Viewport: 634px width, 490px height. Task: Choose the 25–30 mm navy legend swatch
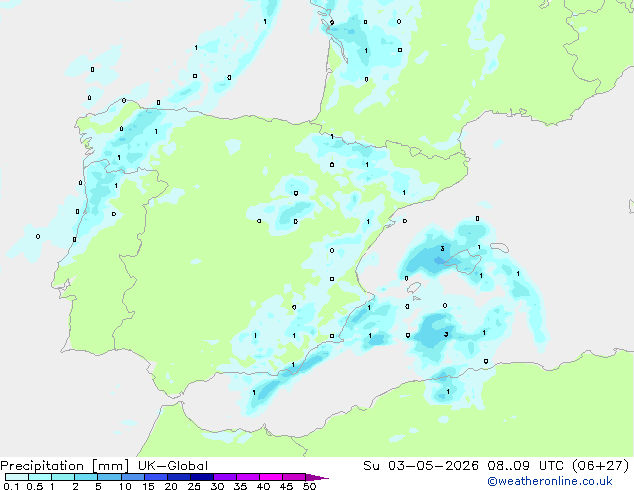[201, 477]
